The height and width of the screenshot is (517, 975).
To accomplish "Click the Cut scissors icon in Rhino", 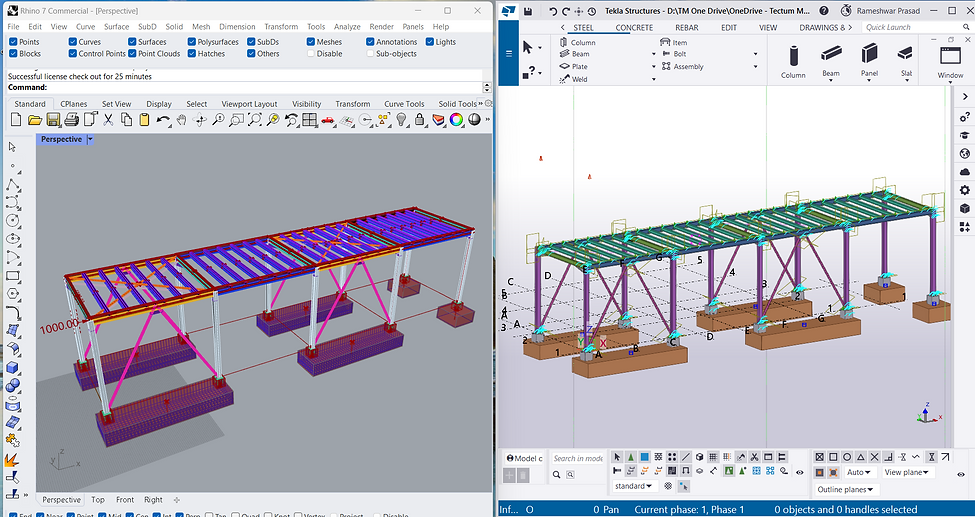I will [108, 119].
